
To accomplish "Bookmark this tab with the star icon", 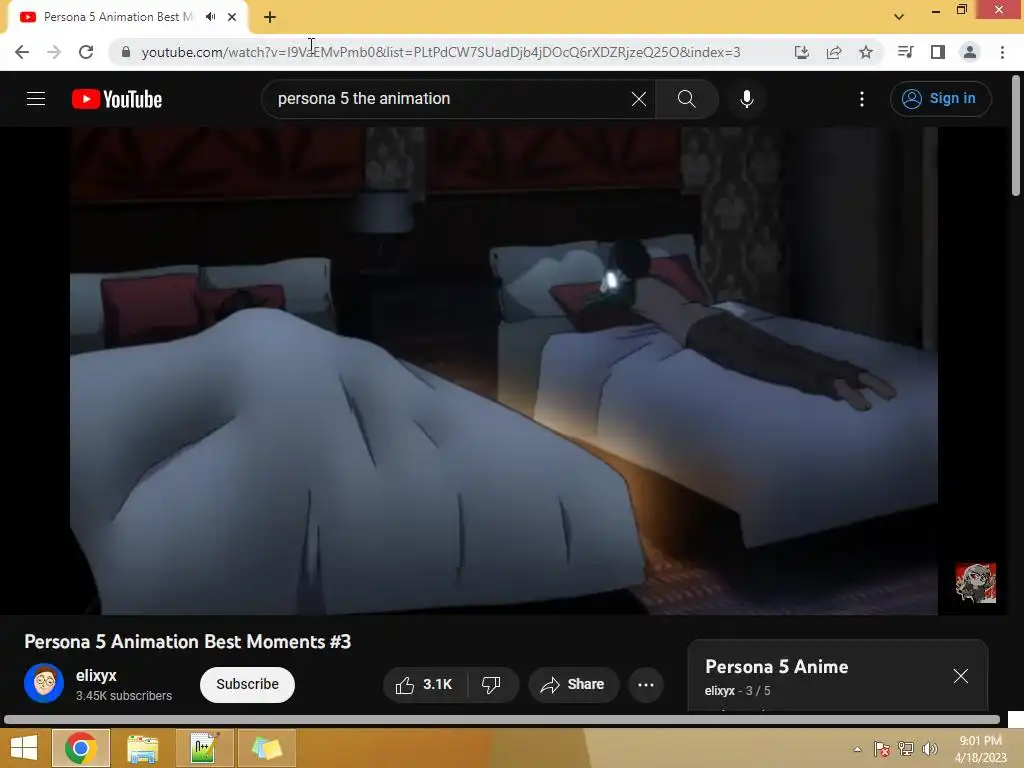I will pyautogui.click(x=866, y=52).
